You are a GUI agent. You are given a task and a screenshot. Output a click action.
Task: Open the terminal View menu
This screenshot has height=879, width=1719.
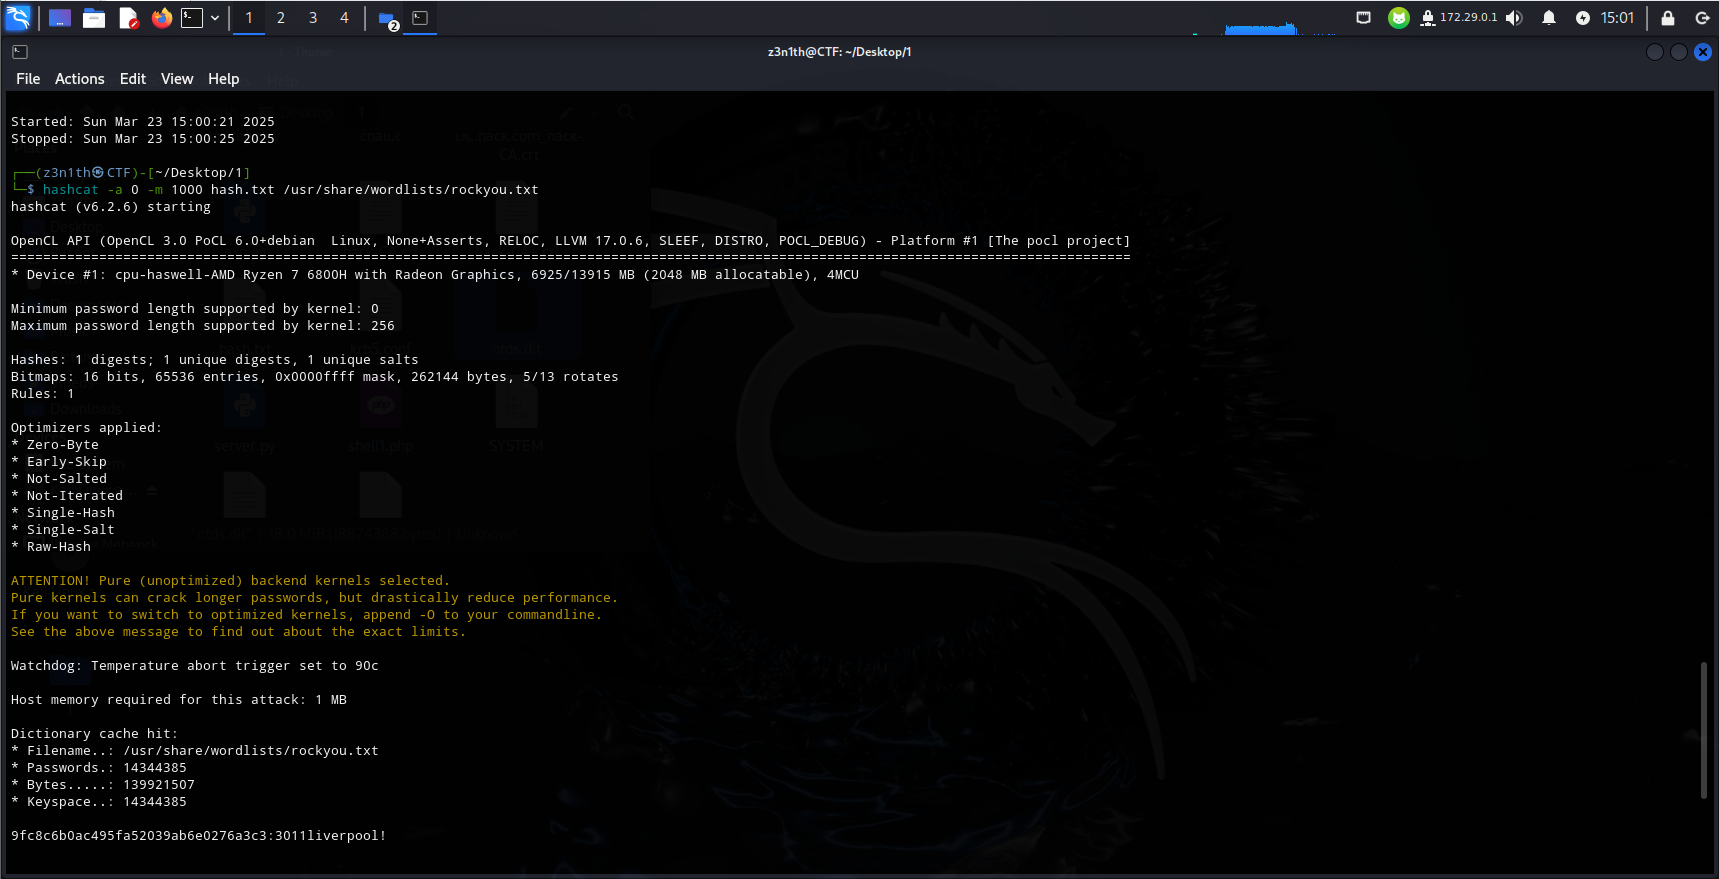[x=177, y=79]
